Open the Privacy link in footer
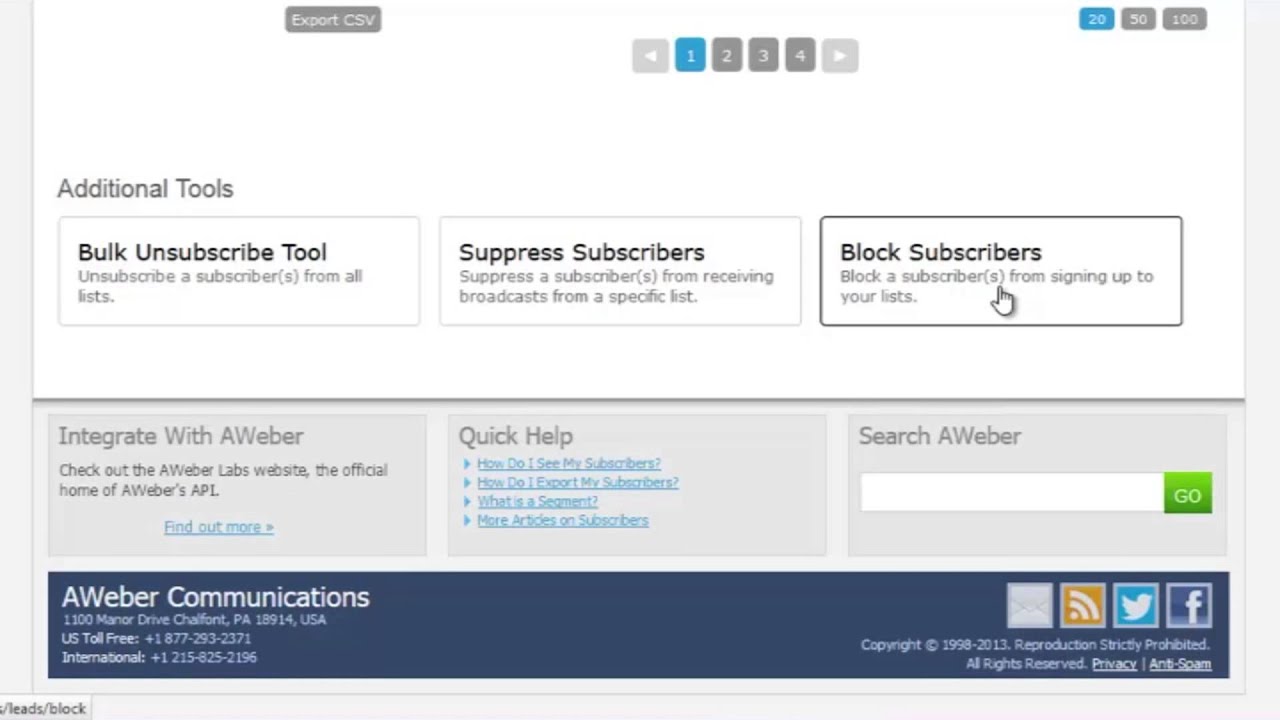 point(1114,664)
